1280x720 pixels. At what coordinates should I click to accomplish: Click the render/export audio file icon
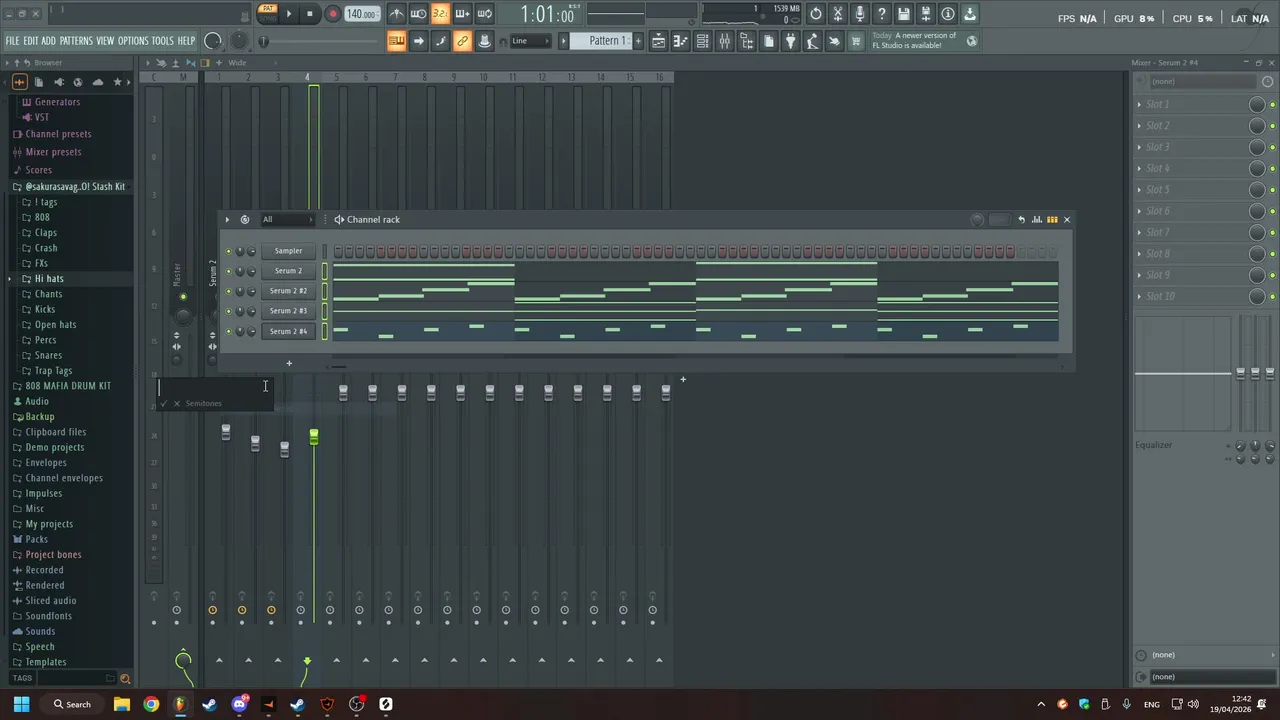click(x=926, y=14)
